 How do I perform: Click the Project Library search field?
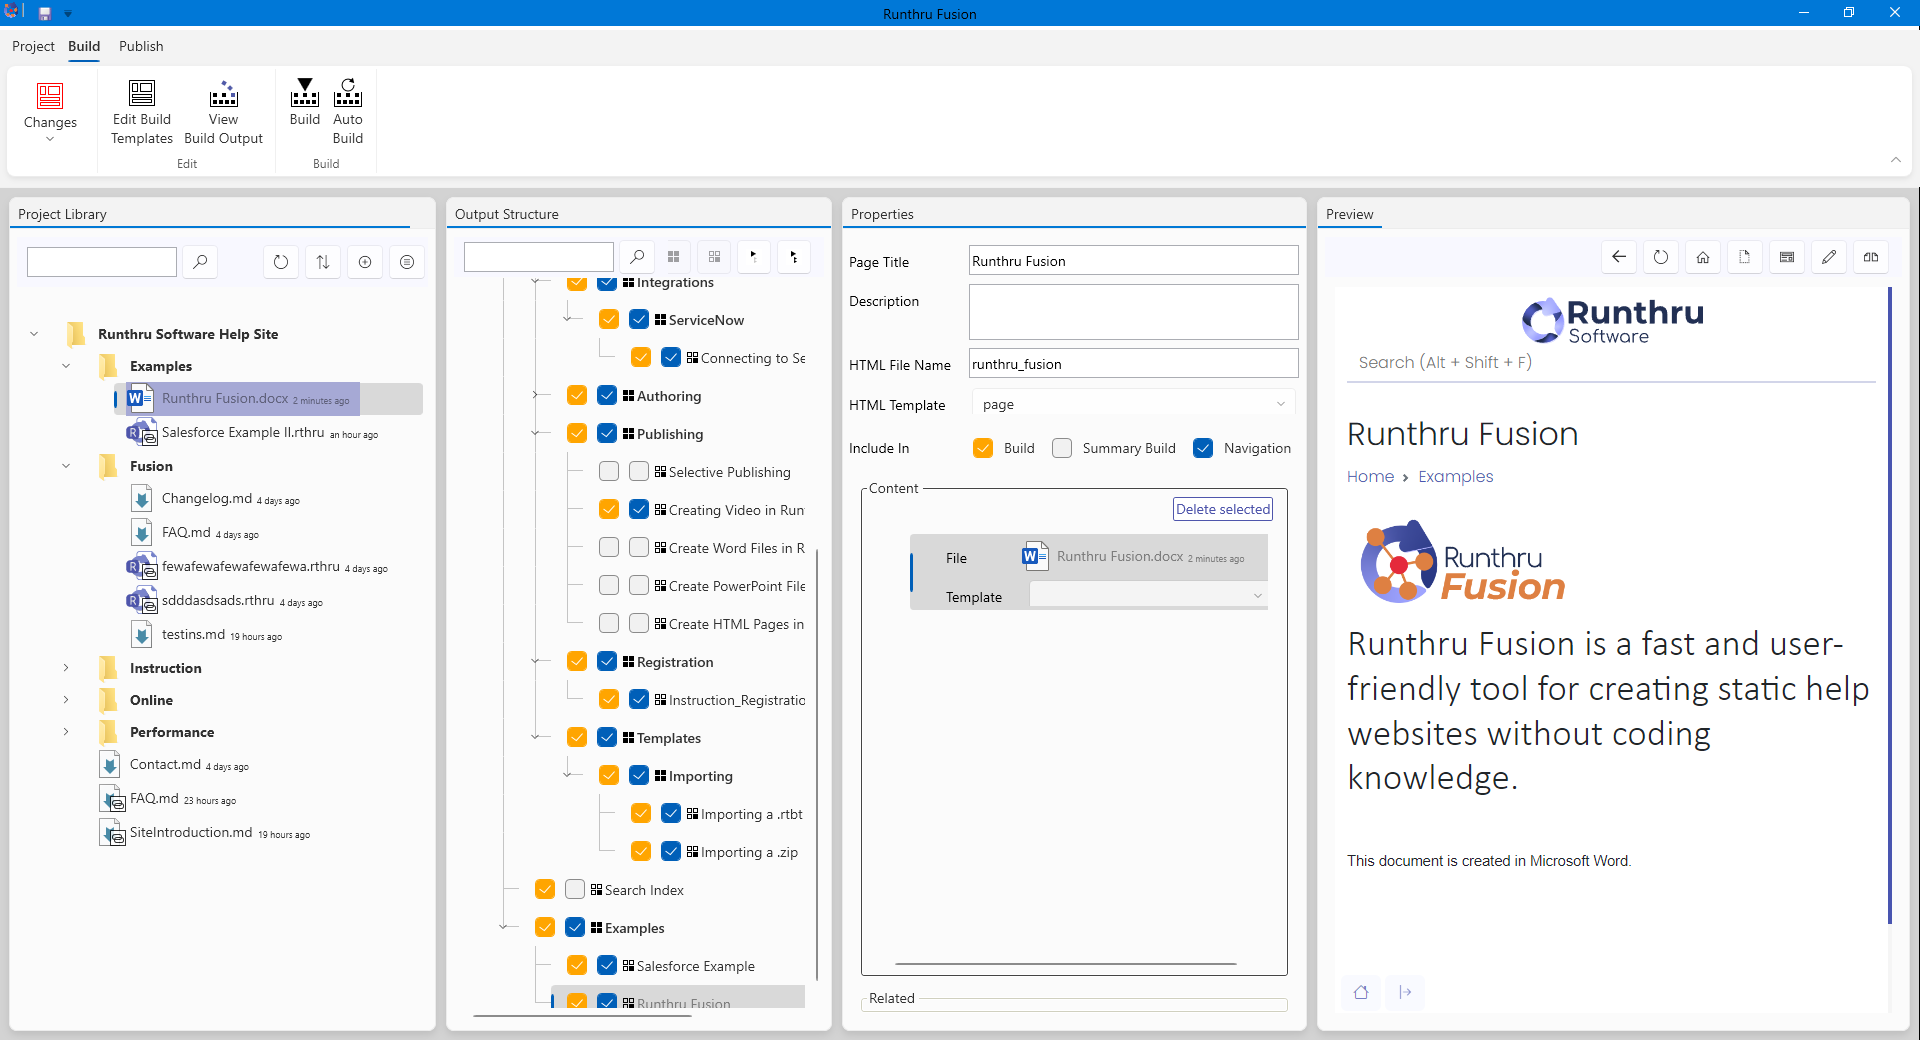(x=102, y=262)
